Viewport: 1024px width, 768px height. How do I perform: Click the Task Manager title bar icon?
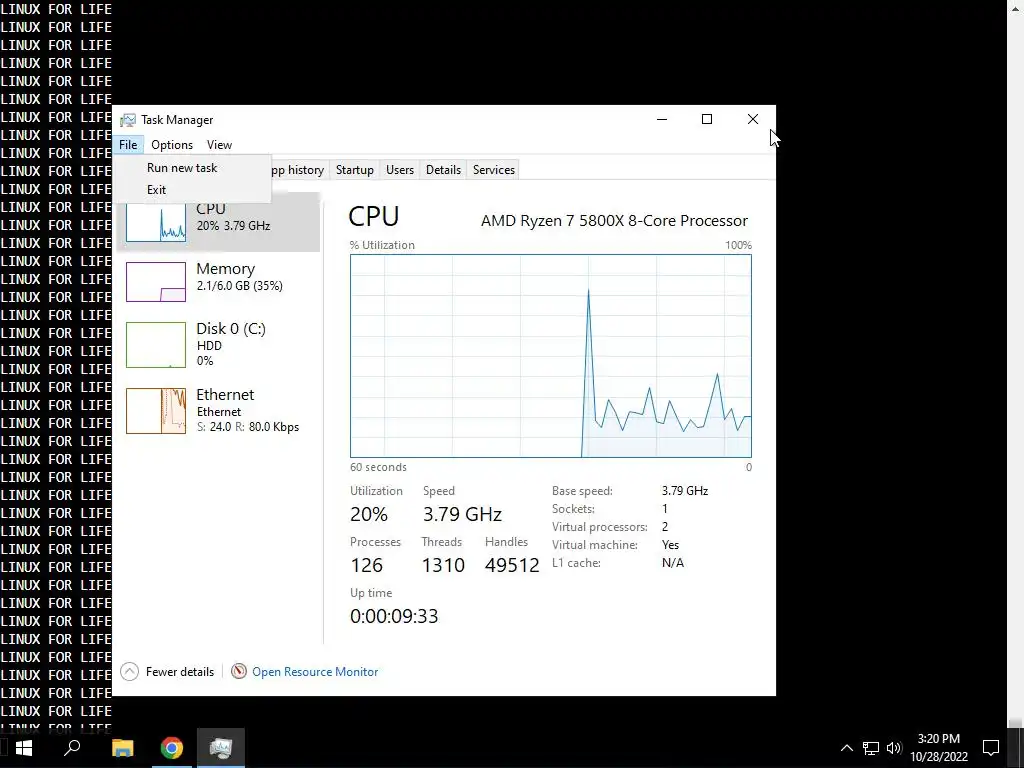pos(127,120)
